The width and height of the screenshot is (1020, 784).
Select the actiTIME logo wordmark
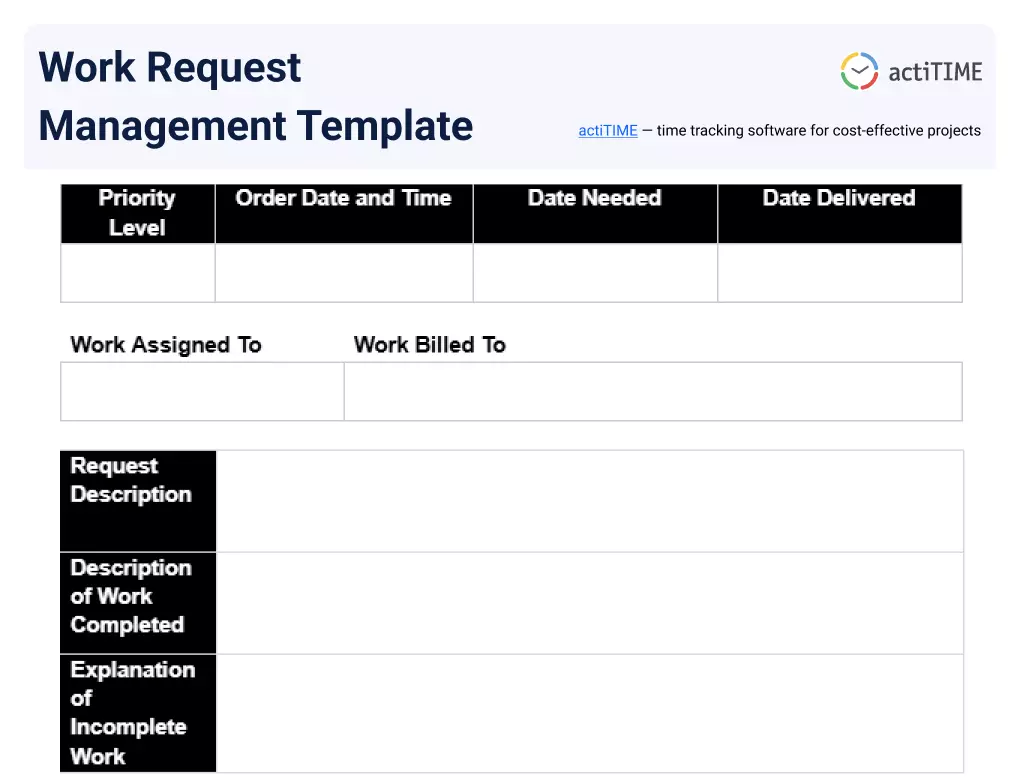coord(936,70)
